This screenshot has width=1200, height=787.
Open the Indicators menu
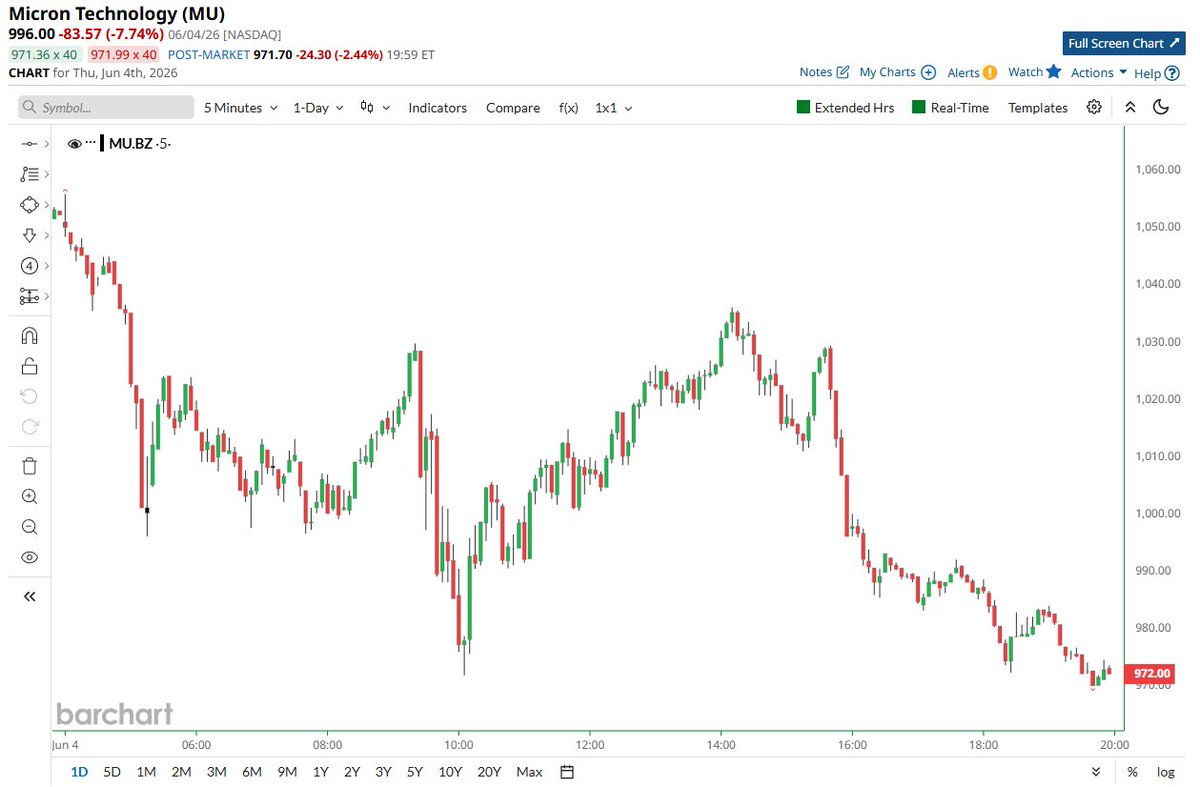pyautogui.click(x=437, y=107)
